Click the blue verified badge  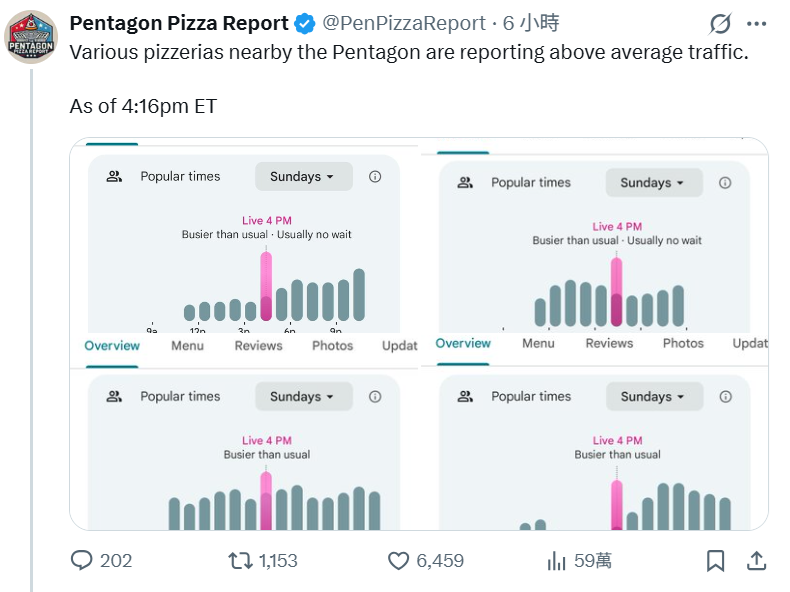click(306, 23)
